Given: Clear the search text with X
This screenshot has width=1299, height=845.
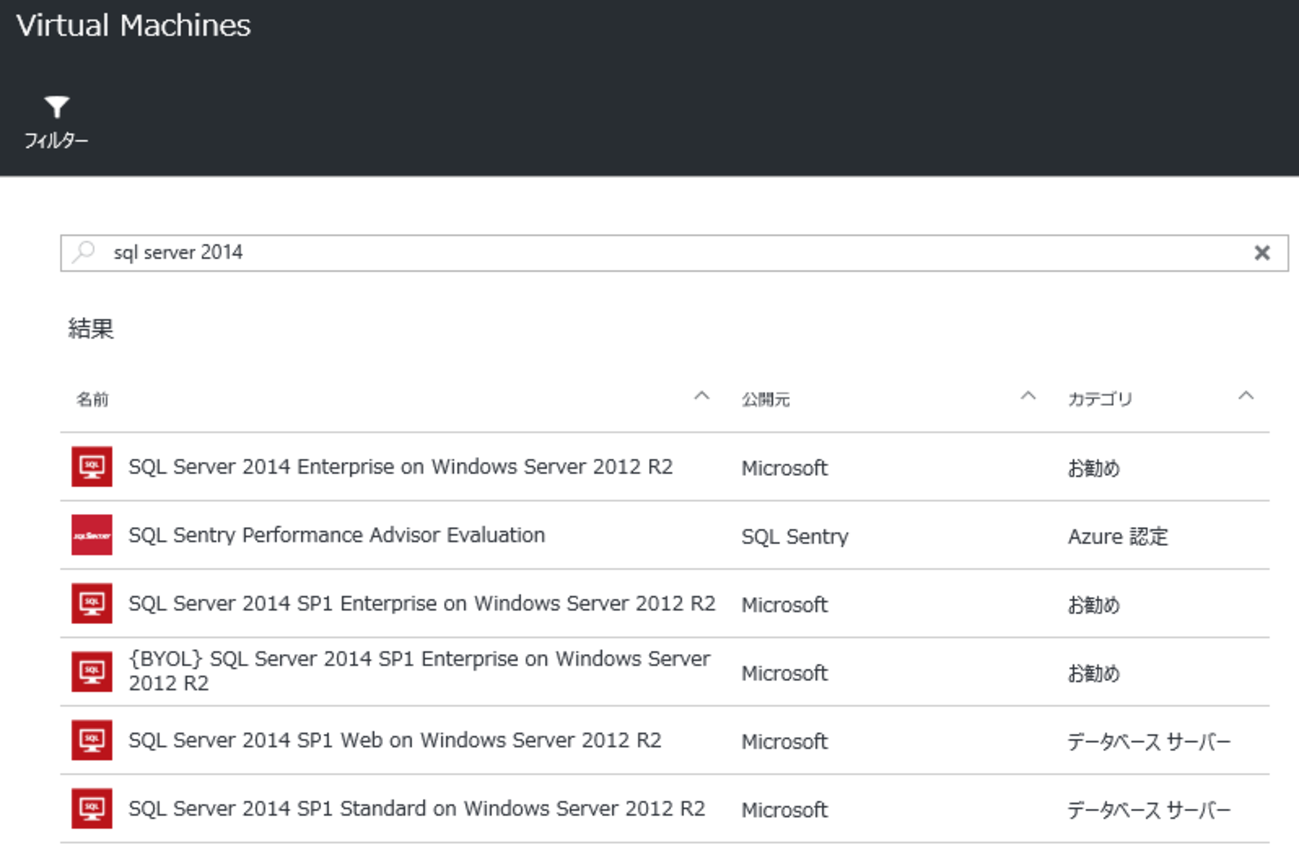Looking at the screenshot, I should click(1262, 253).
